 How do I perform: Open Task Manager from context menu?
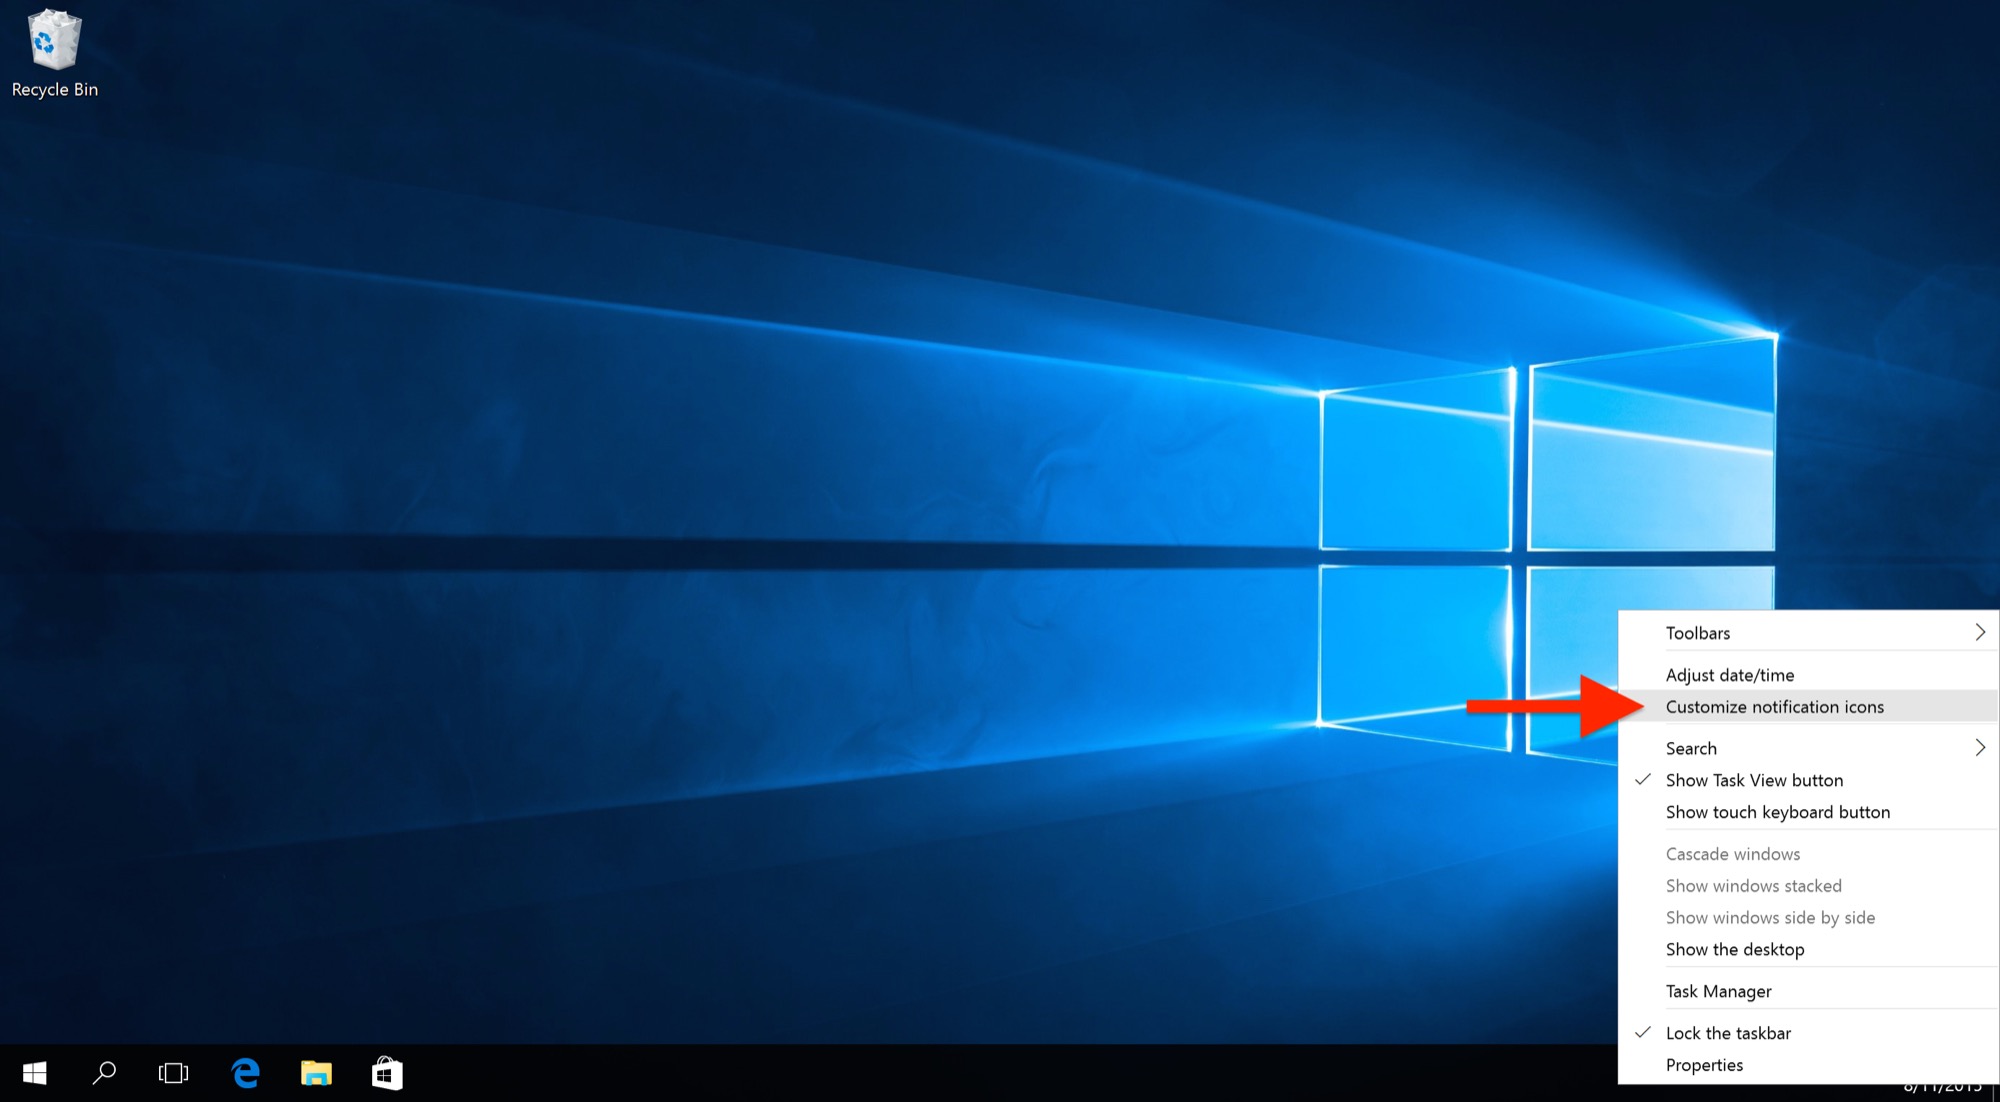click(1718, 989)
